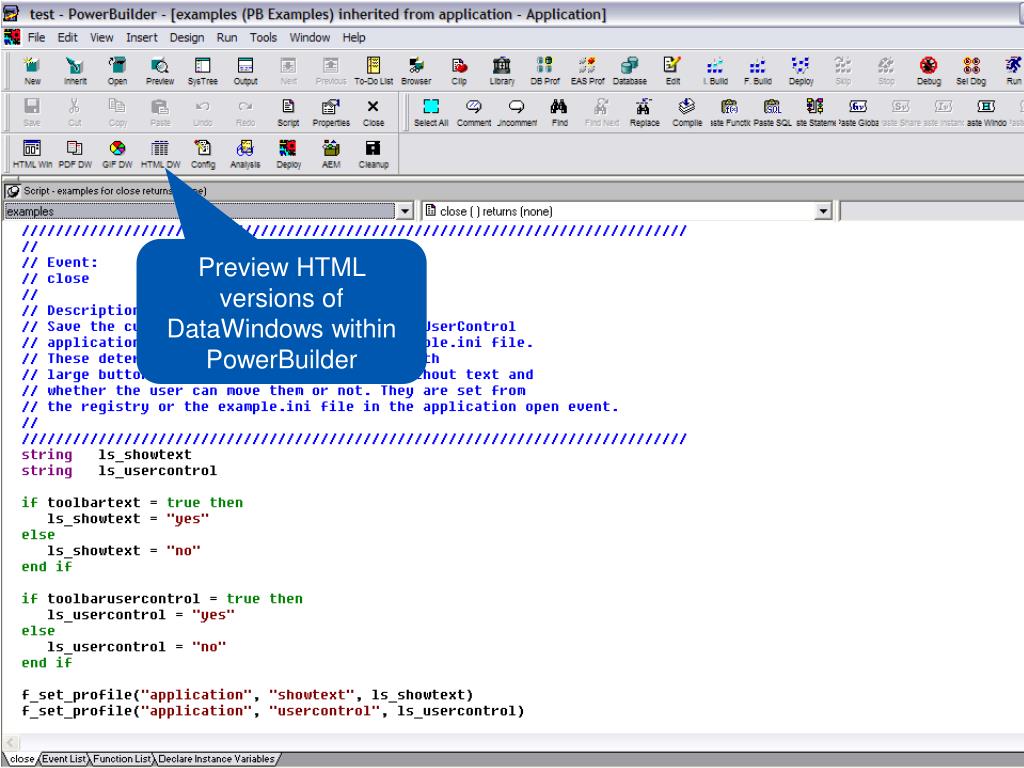Start an incremental build with I. Build
Image resolution: width=1024 pixels, height=768 pixels.
pos(715,71)
